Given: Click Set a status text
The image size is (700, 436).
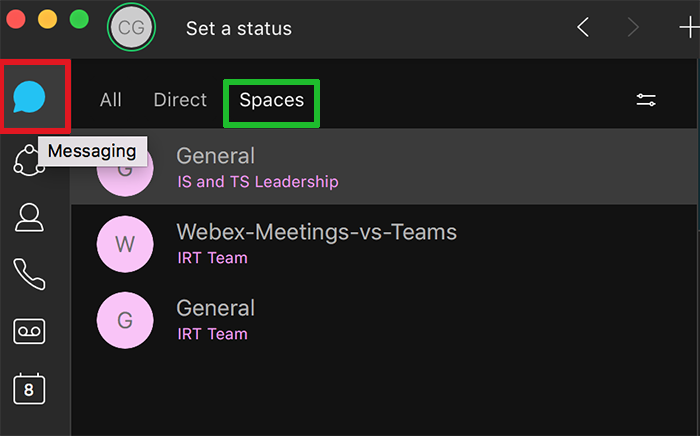Looking at the screenshot, I should [x=239, y=28].
